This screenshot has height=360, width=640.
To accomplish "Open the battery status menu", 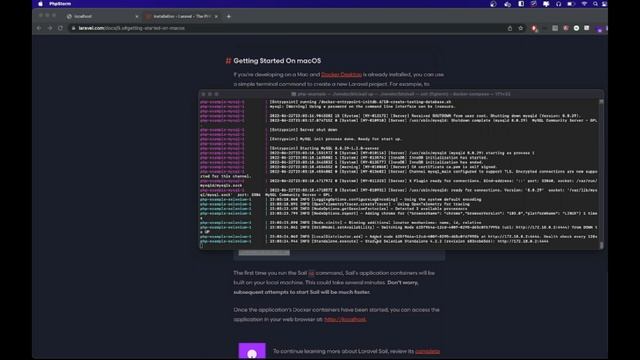I will coord(571,4).
